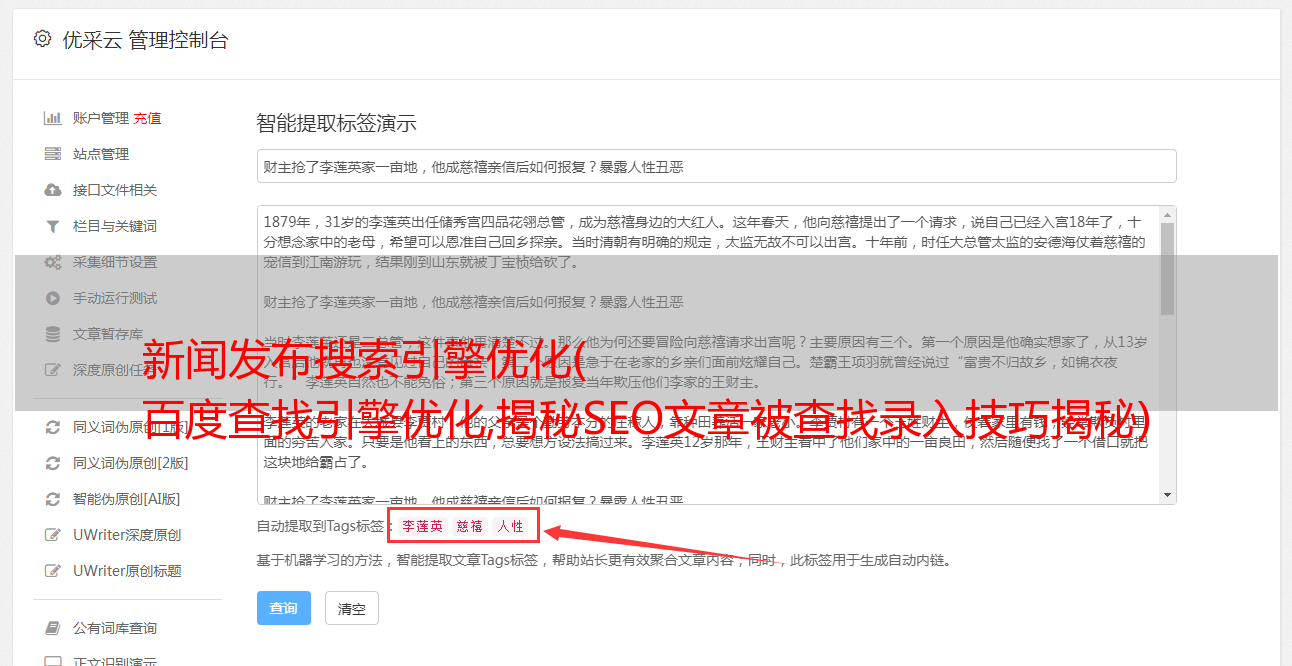Click the refresh icon beside 同义词伪原创[2版]
Viewport: 1292px width, 666px height.
coord(53,463)
